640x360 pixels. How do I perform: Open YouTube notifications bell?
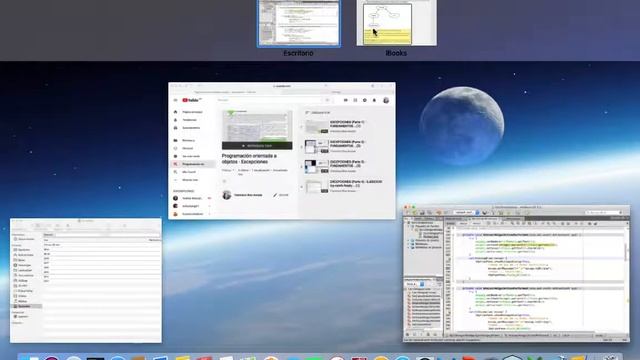click(x=374, y=100)
